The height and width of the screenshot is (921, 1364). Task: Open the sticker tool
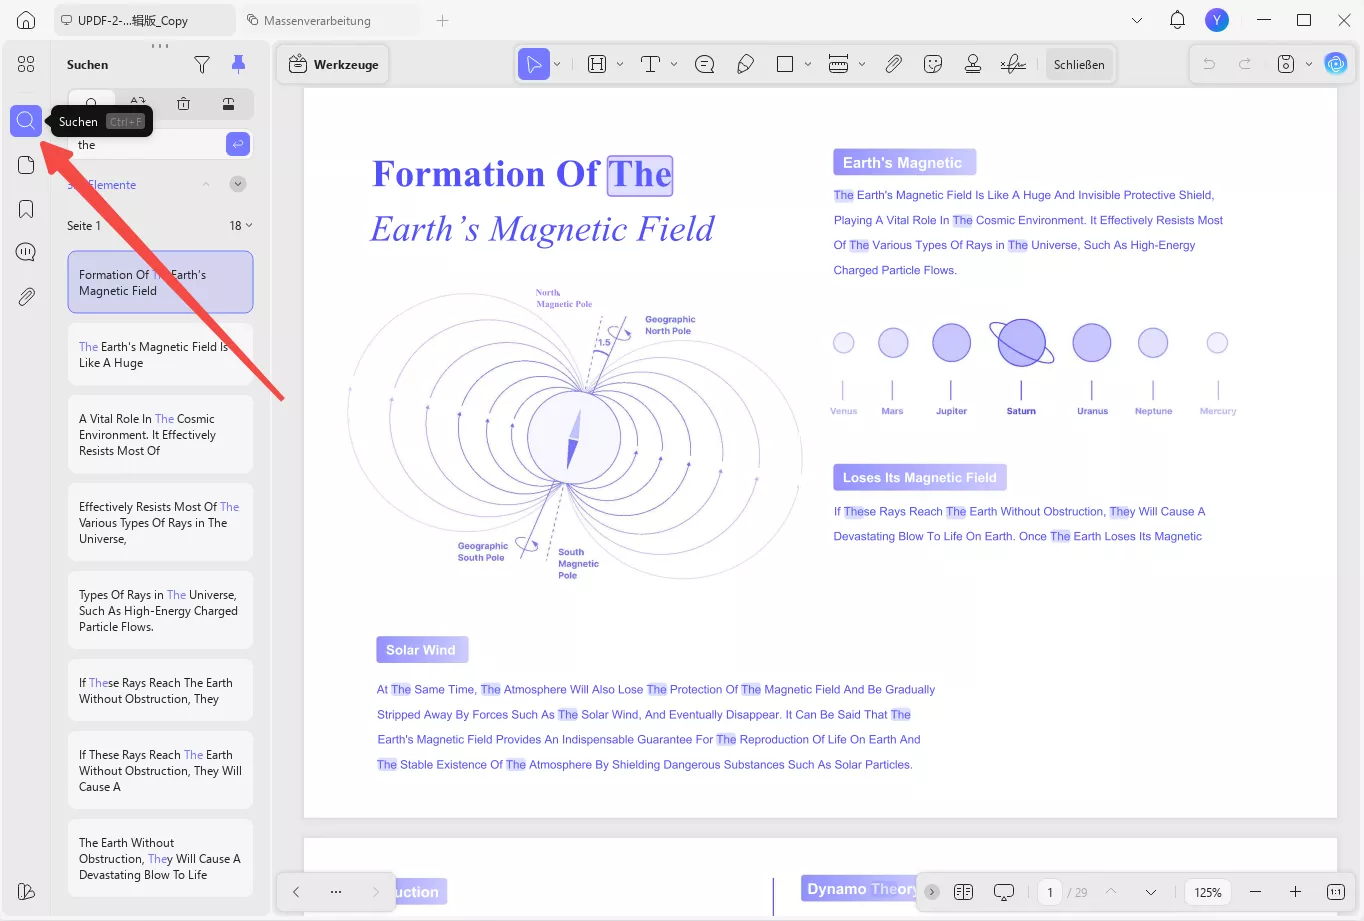tap(933, 64)
